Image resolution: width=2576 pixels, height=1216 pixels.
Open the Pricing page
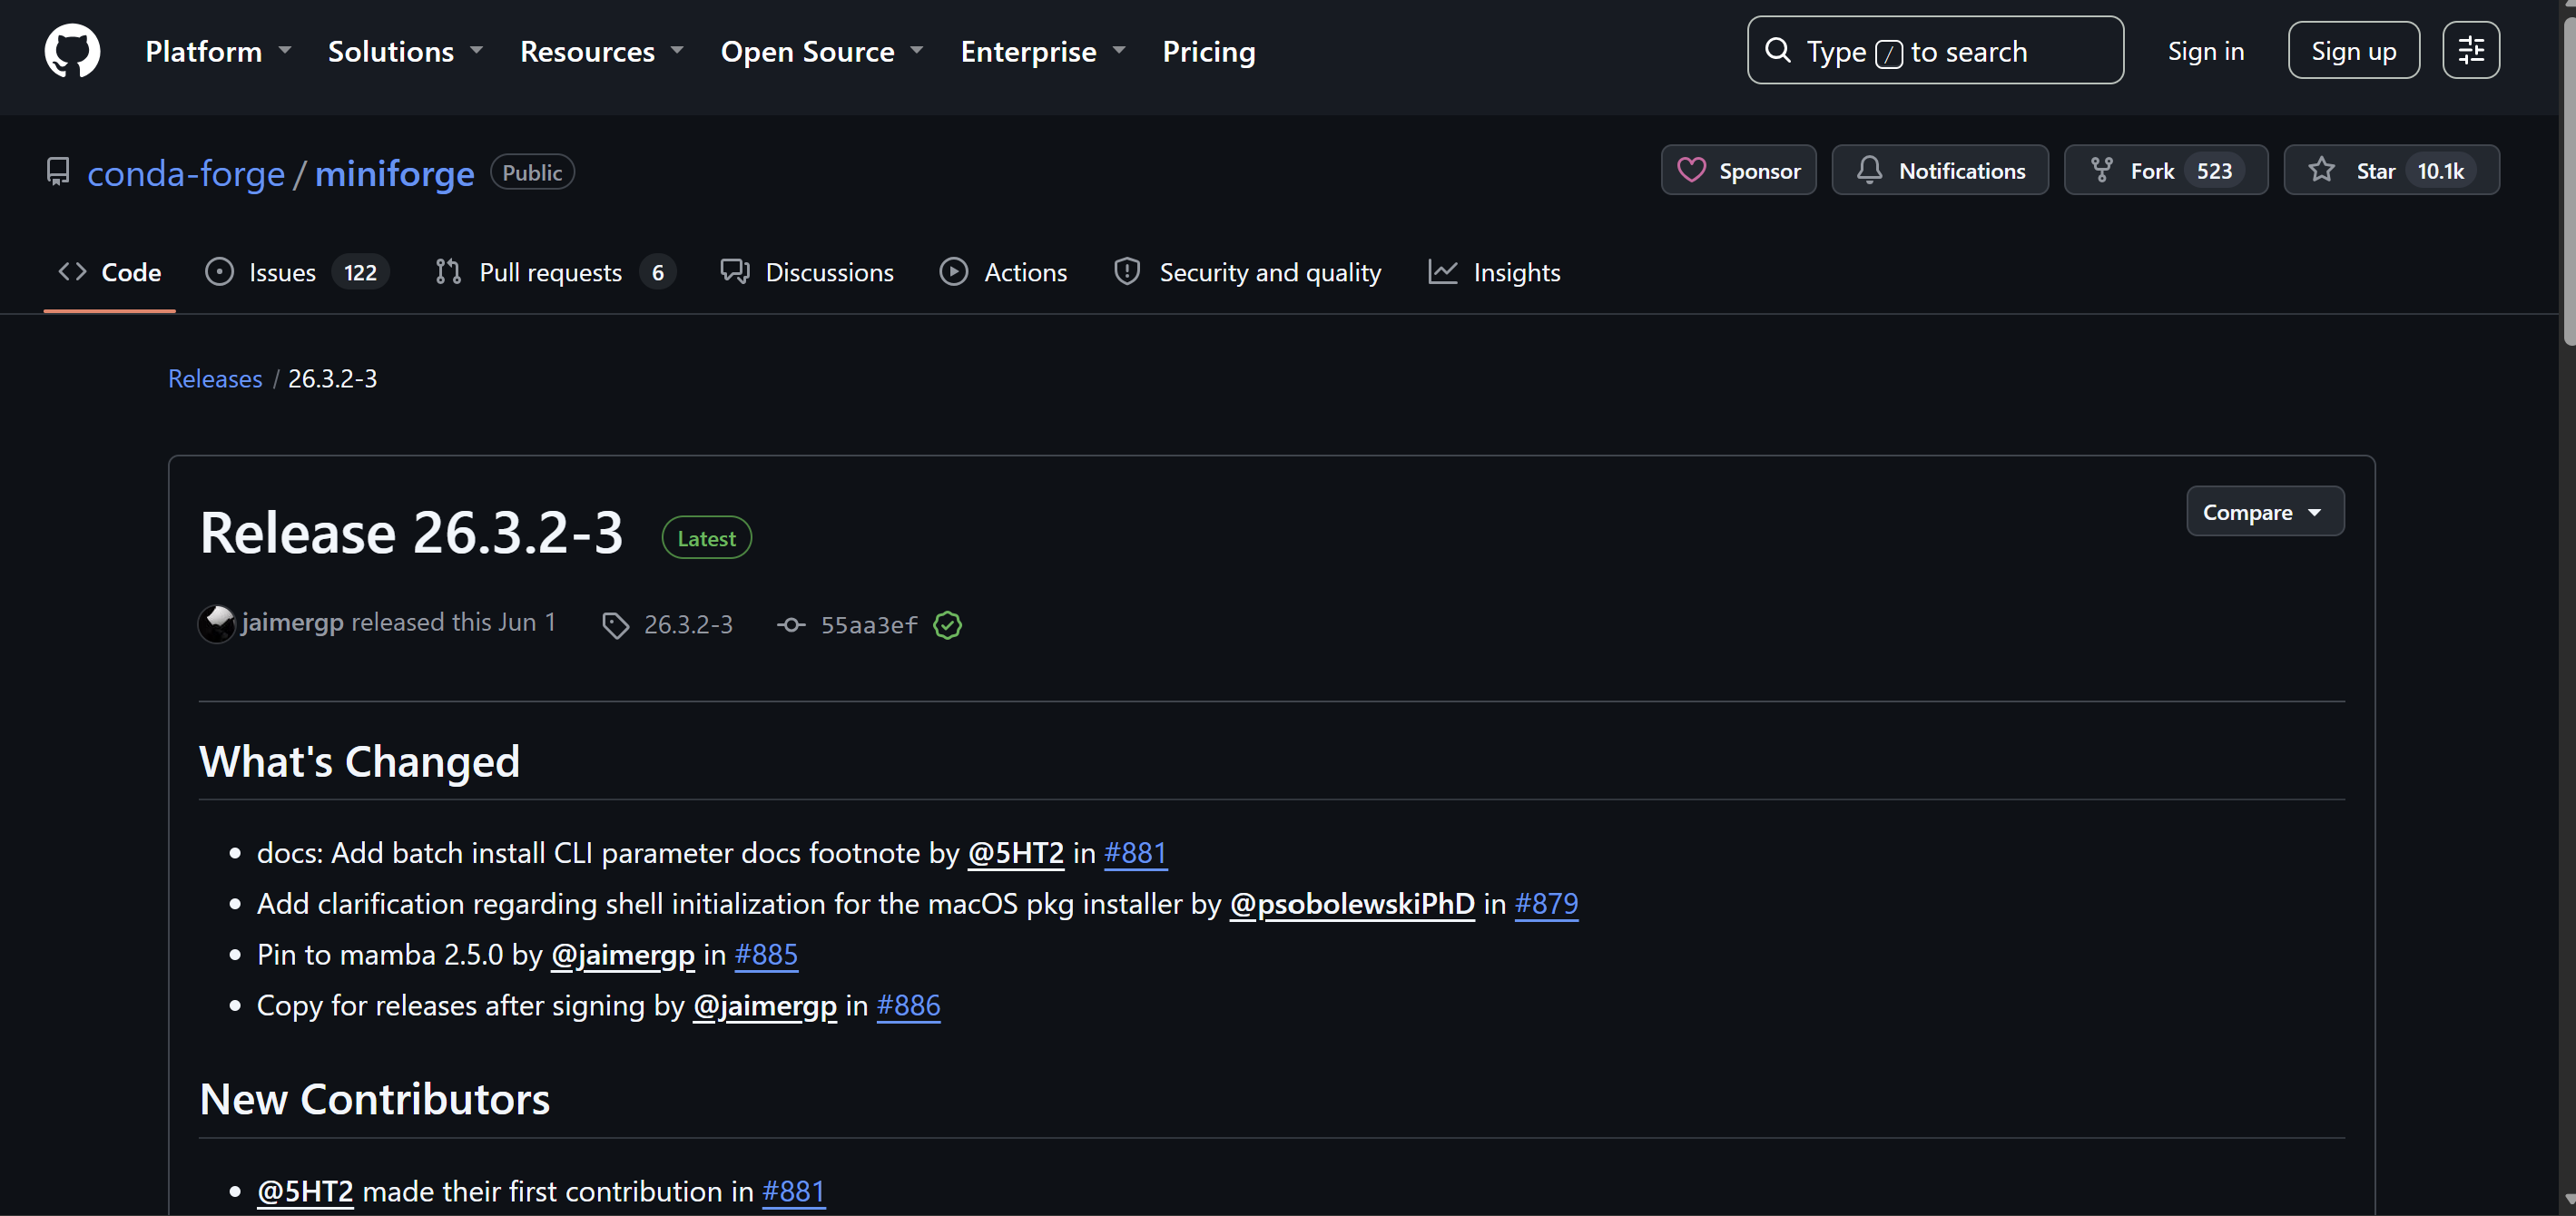(x=1208, y=51)
